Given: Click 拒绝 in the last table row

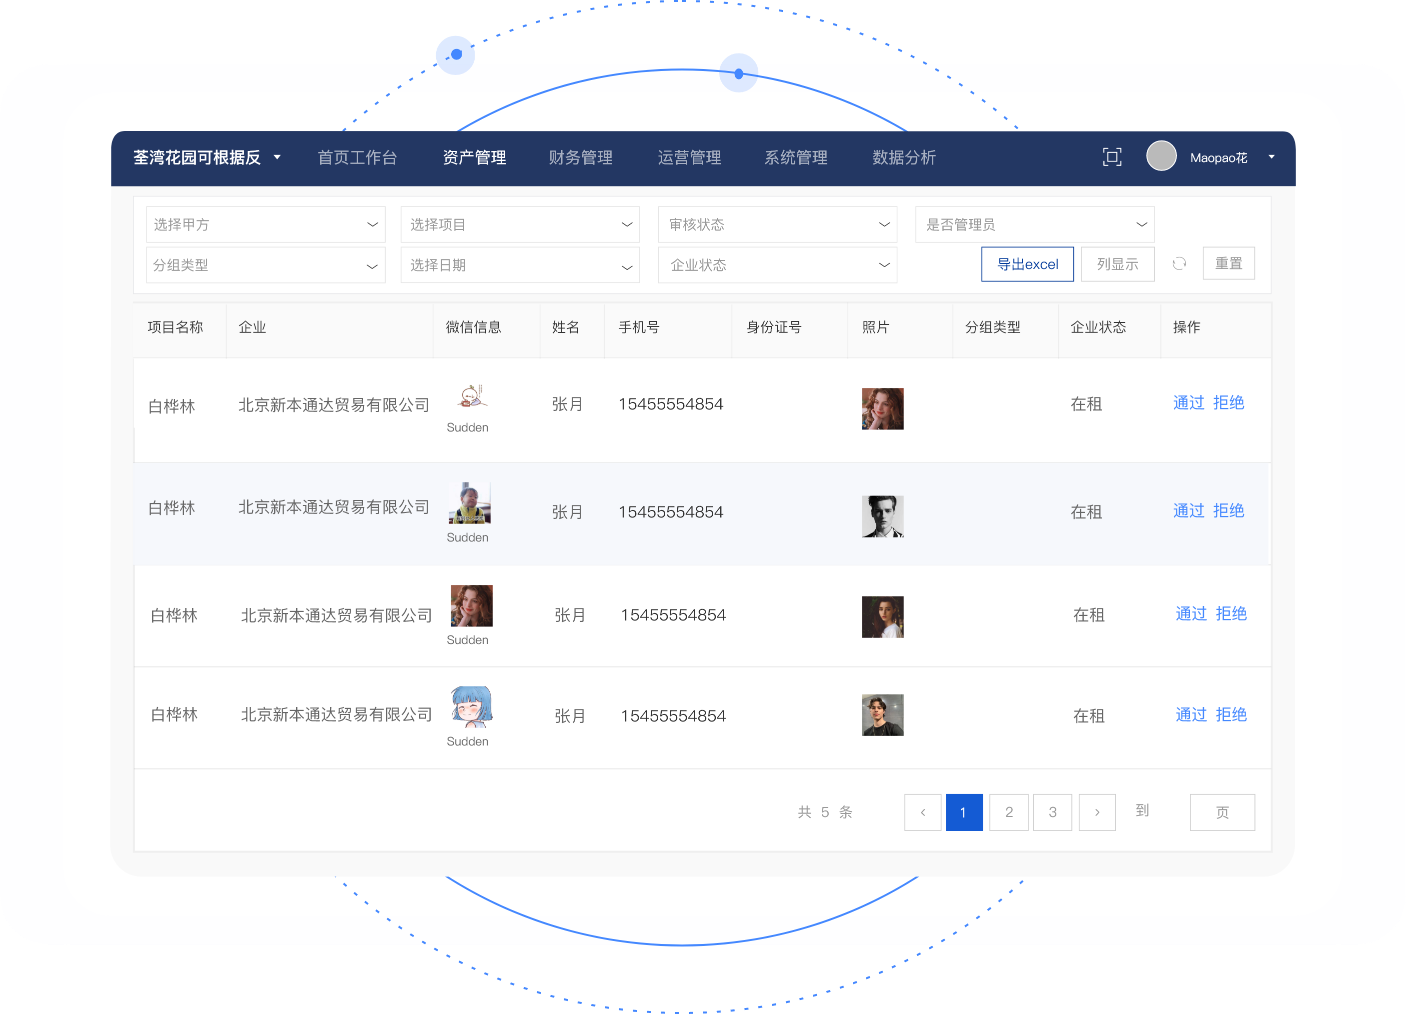Looking at the screenshot, I should coord(1231,715).
